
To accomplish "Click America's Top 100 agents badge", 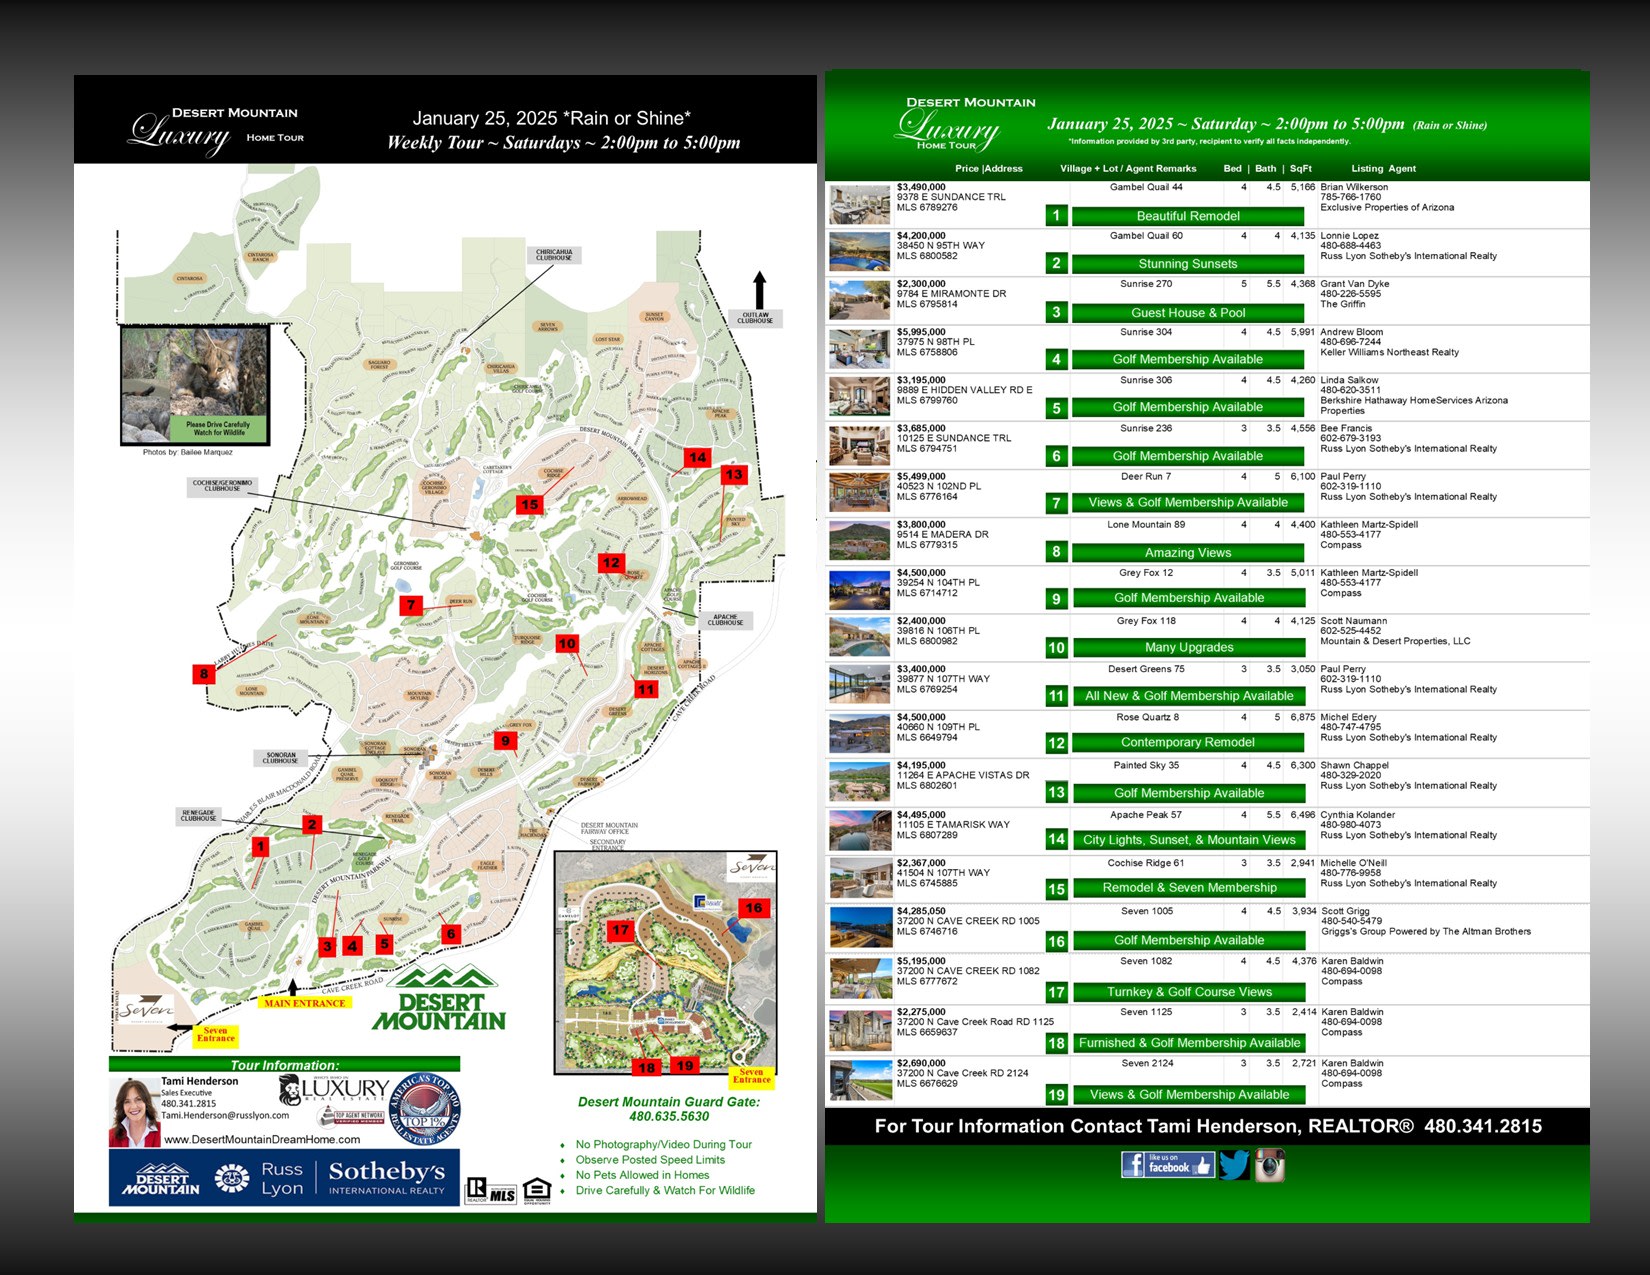I will tap(424, 1110).
